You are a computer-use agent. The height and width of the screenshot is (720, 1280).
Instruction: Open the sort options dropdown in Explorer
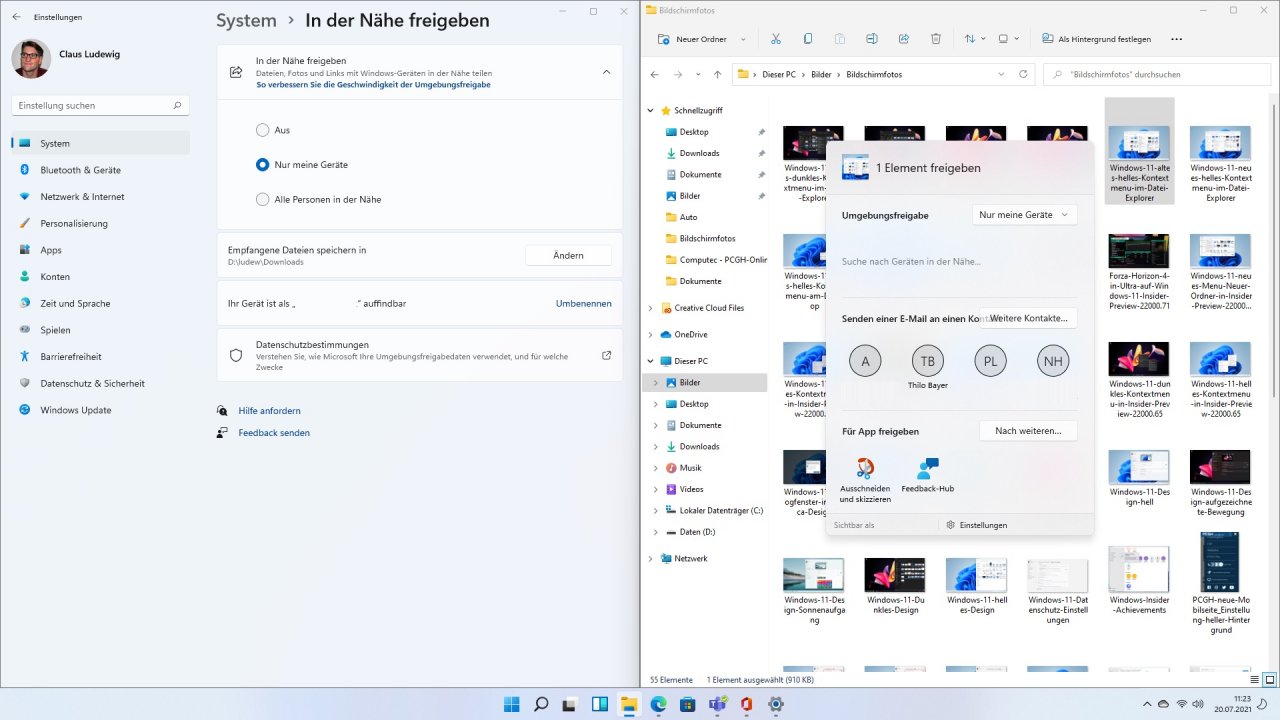click(x=975, y=39)
